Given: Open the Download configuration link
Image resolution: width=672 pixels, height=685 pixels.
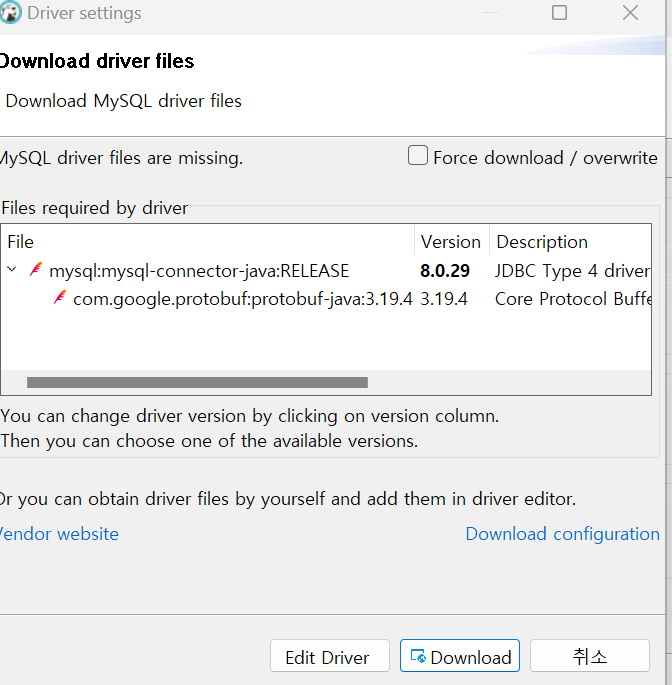Looking at the screenshot, I should [x=562, y=534].
